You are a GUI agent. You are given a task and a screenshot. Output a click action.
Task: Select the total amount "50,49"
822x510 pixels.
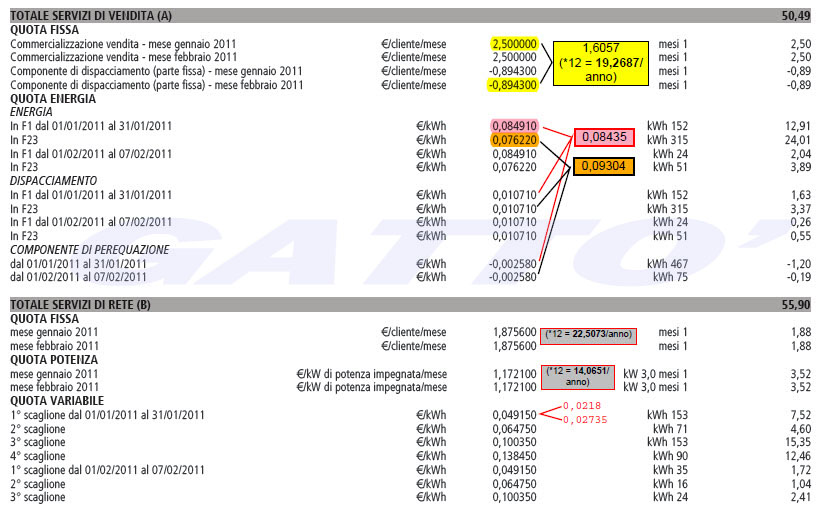click(x=796, y=16)
